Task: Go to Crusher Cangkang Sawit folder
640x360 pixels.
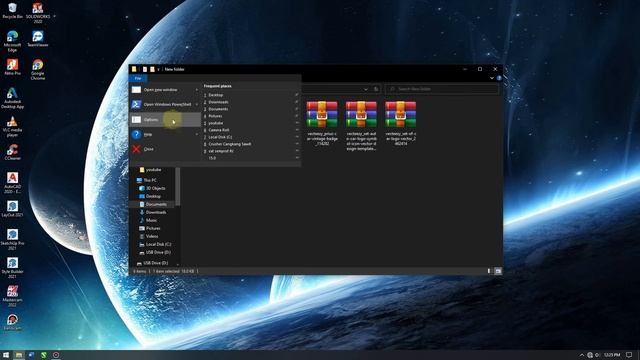Action: click(230, 144)
